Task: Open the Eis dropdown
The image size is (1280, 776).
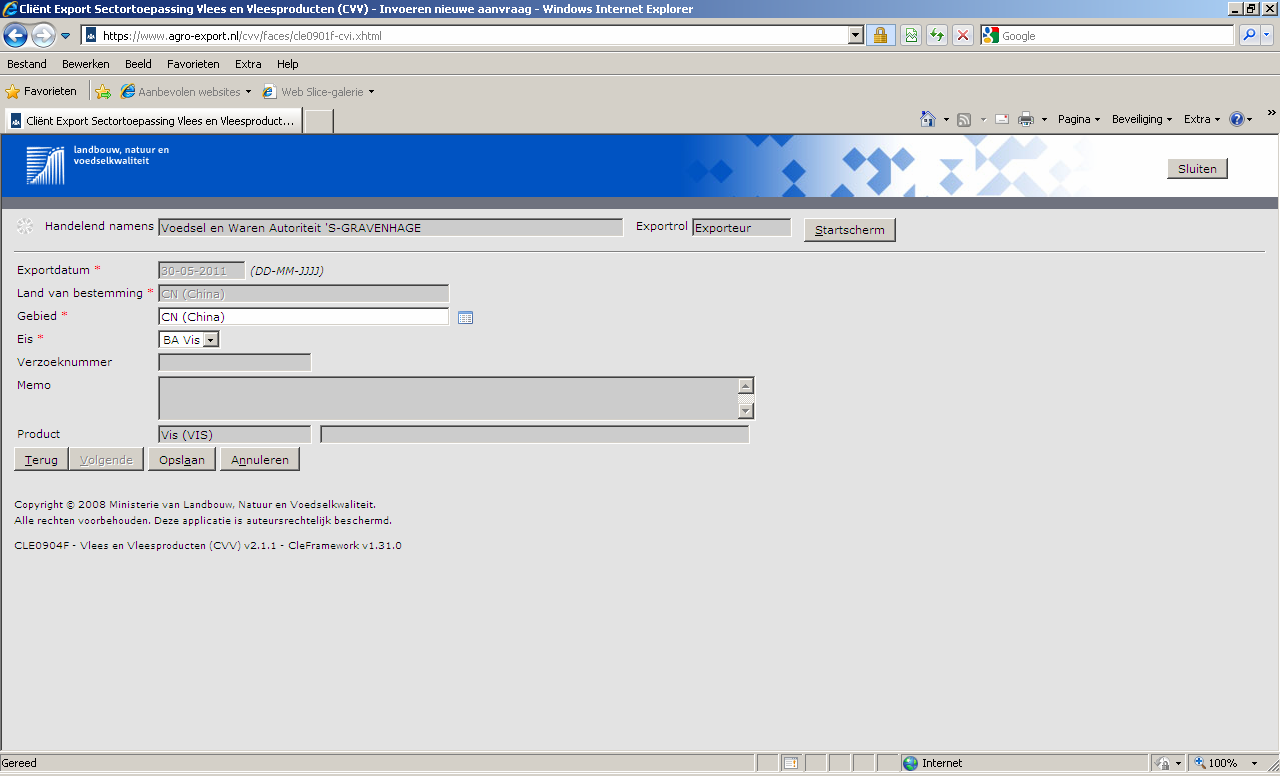Action: pyautogui.click(x=189, y=340)
